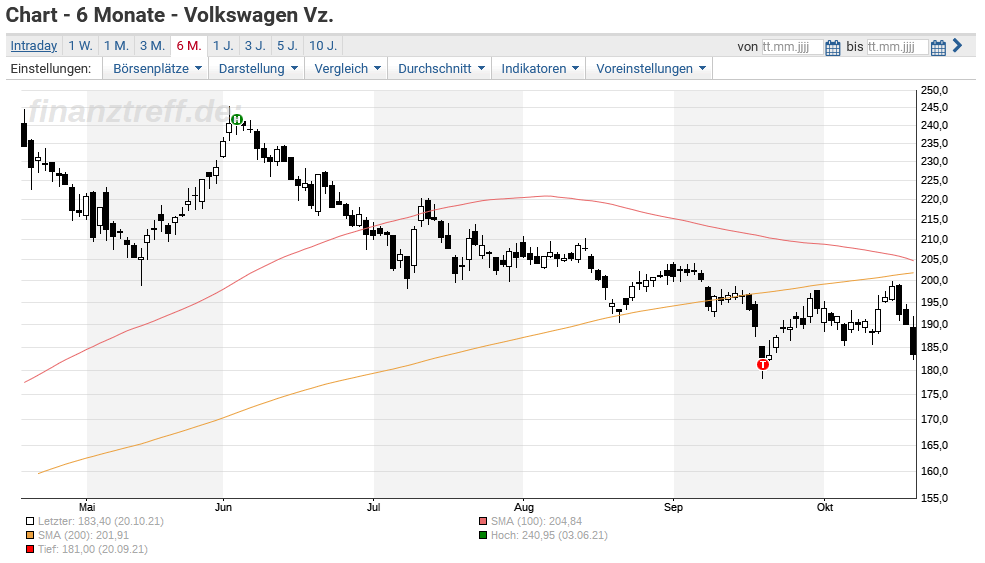This screenshot has width=985, height=563.
Task: Open the Börsenplätze dropdown
Action: point(156,68)
